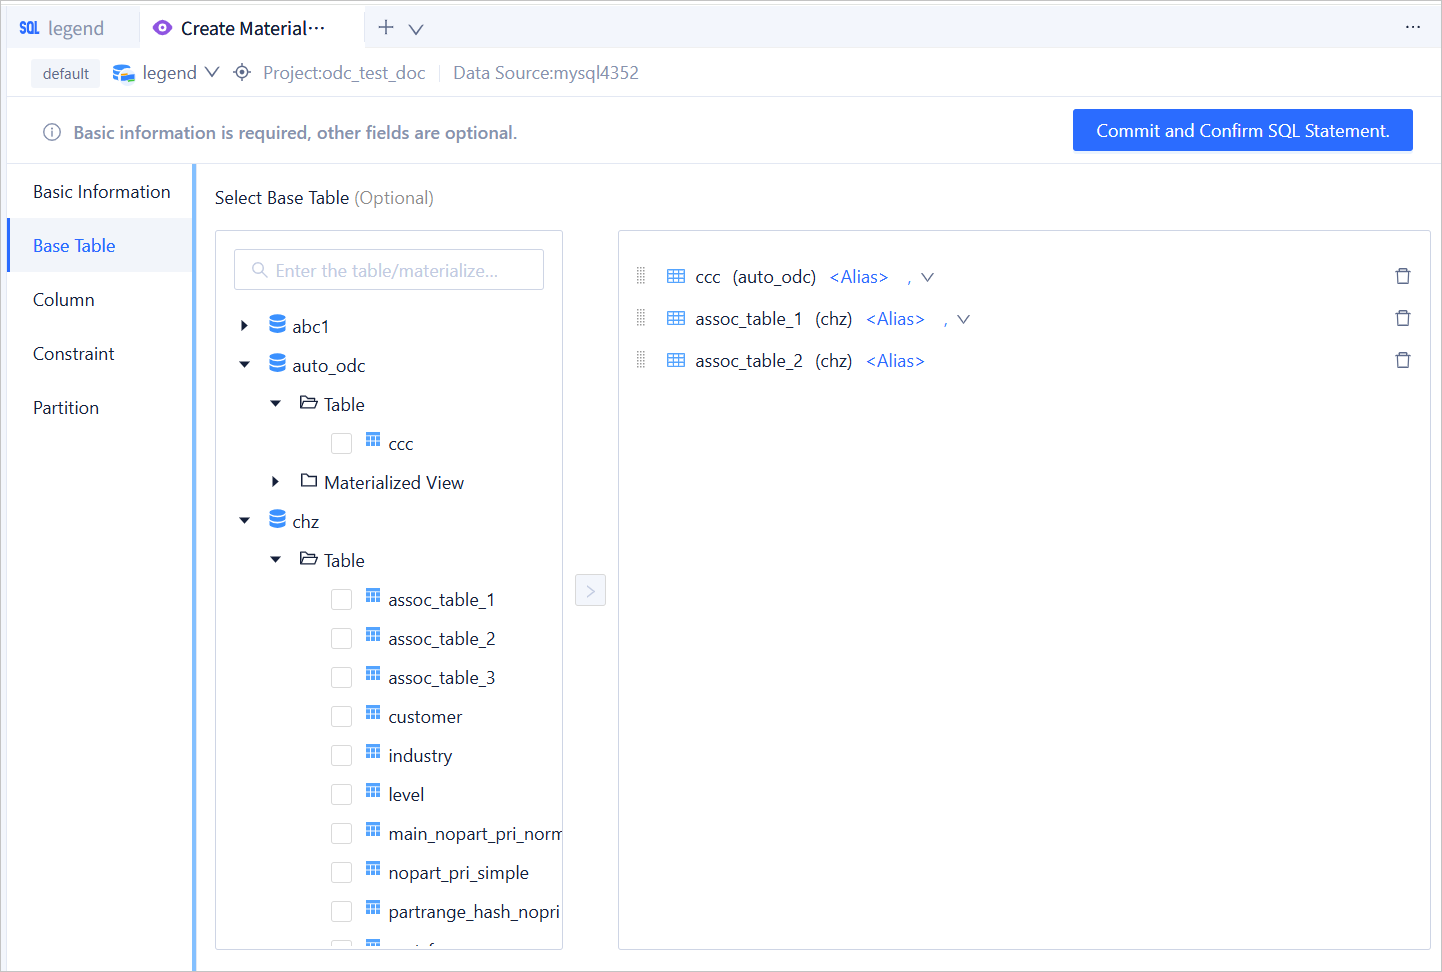The width and height of the screenshot is (1442, 972).
Task: Remove assoc_table_1 using trash icon
Action: click(x=1402, y=319)
